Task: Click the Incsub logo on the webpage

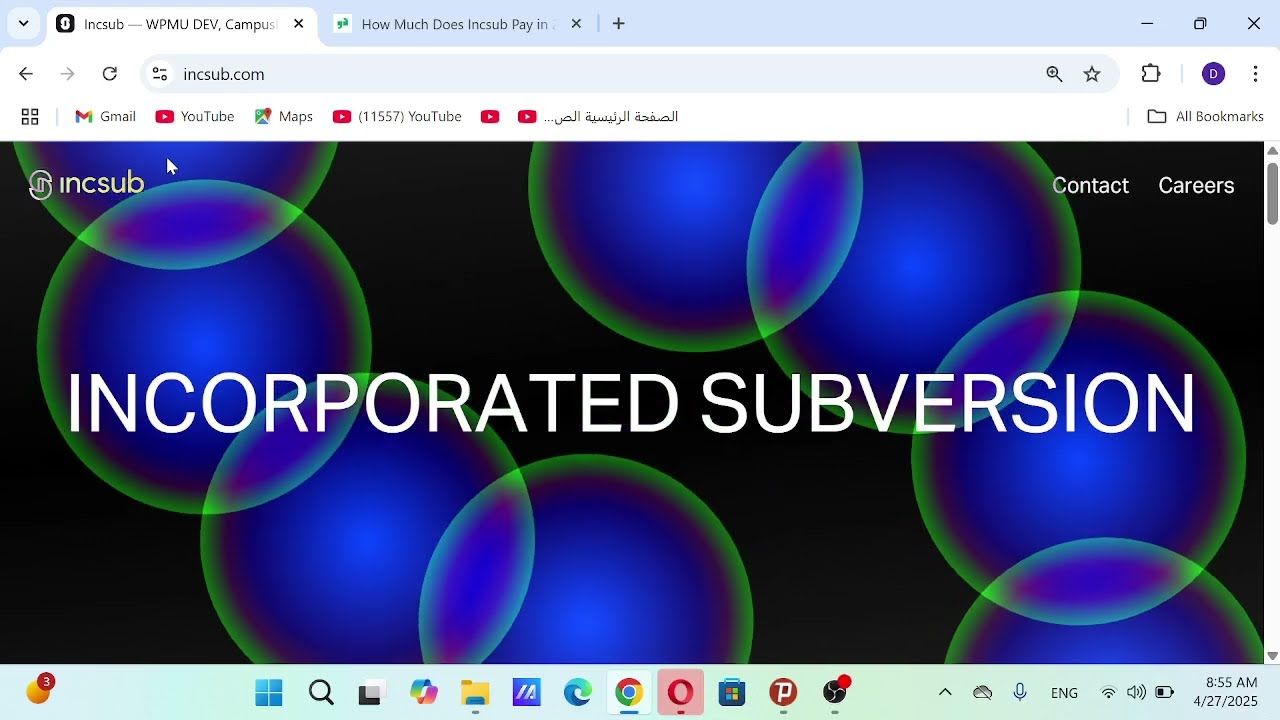Action: pyautogui.click(x=87, y=184)
